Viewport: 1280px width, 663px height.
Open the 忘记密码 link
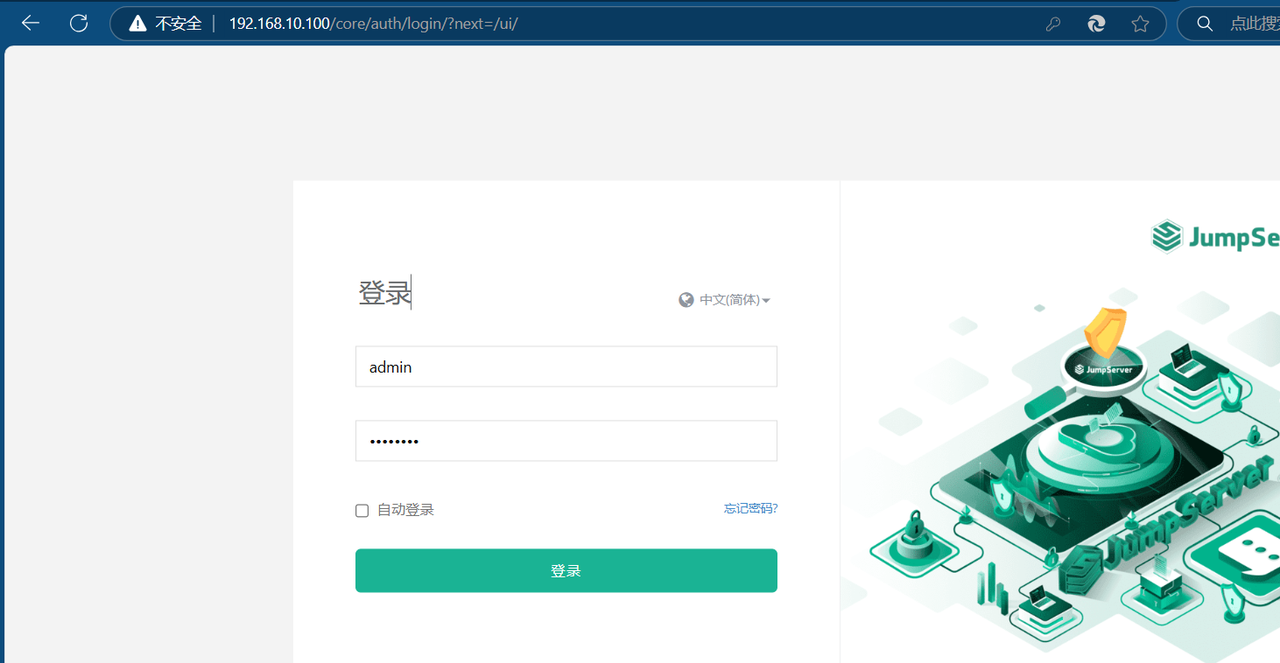click(x=750, y=508)
